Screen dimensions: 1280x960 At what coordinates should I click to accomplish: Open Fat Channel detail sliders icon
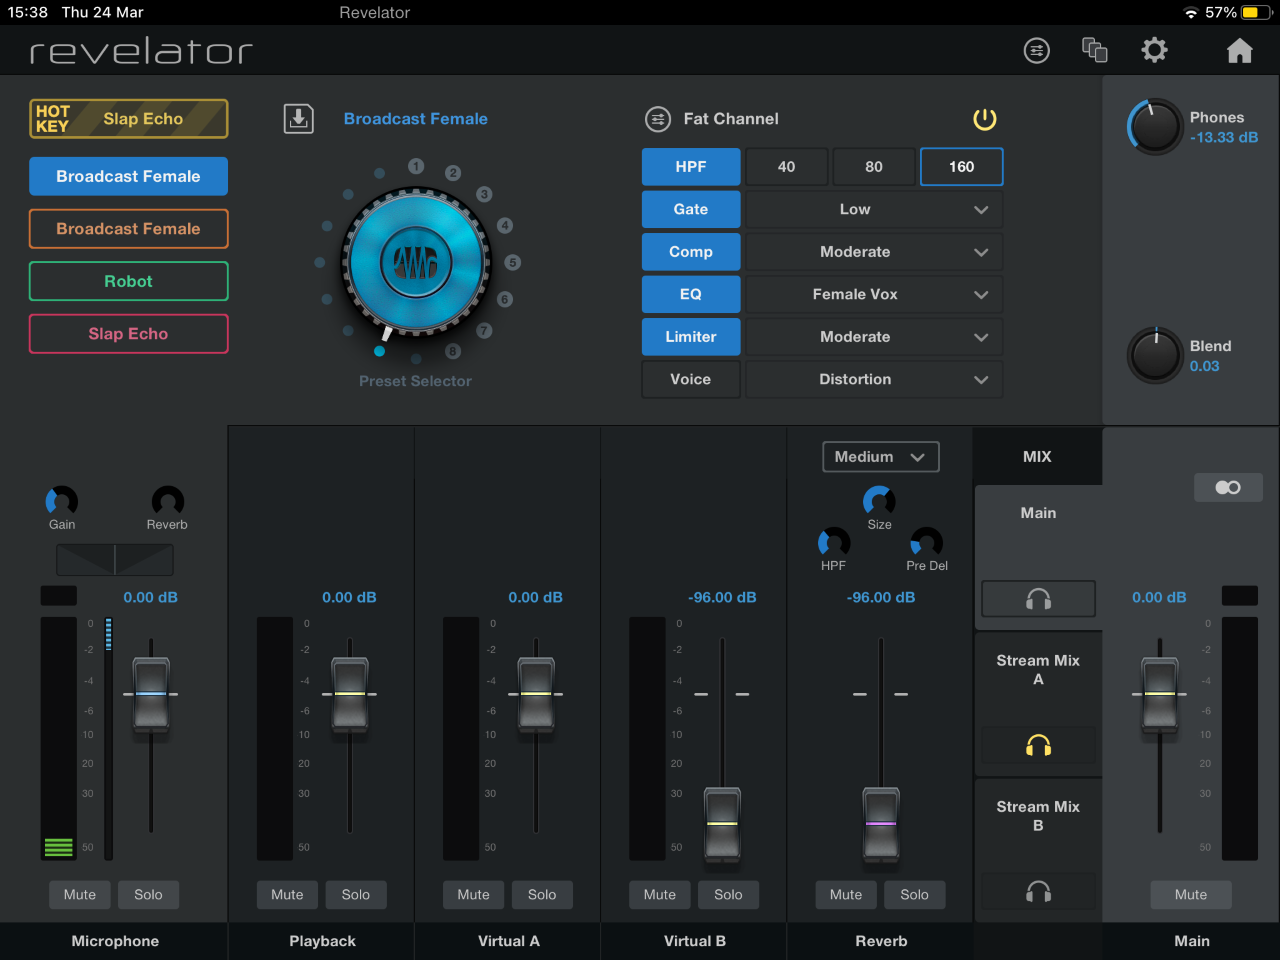coord(657,119)
